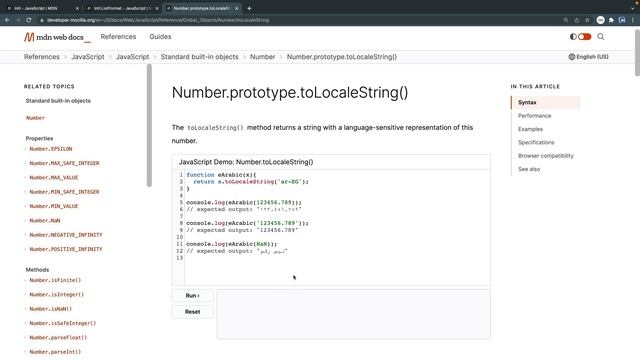Viewport: 640px width, 360px height.
Task: Jump to Syntax section in article outline
Action: [x=546, y=102]
